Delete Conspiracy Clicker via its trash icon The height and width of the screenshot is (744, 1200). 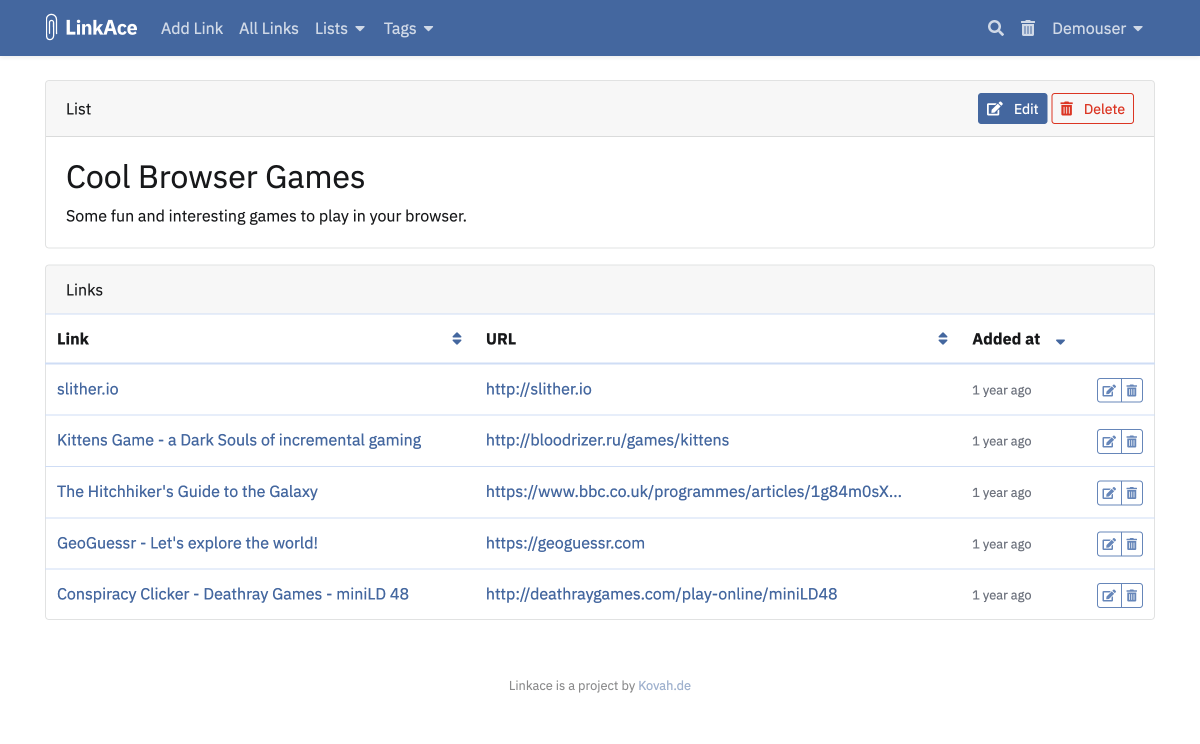(x=1131, y=594)
